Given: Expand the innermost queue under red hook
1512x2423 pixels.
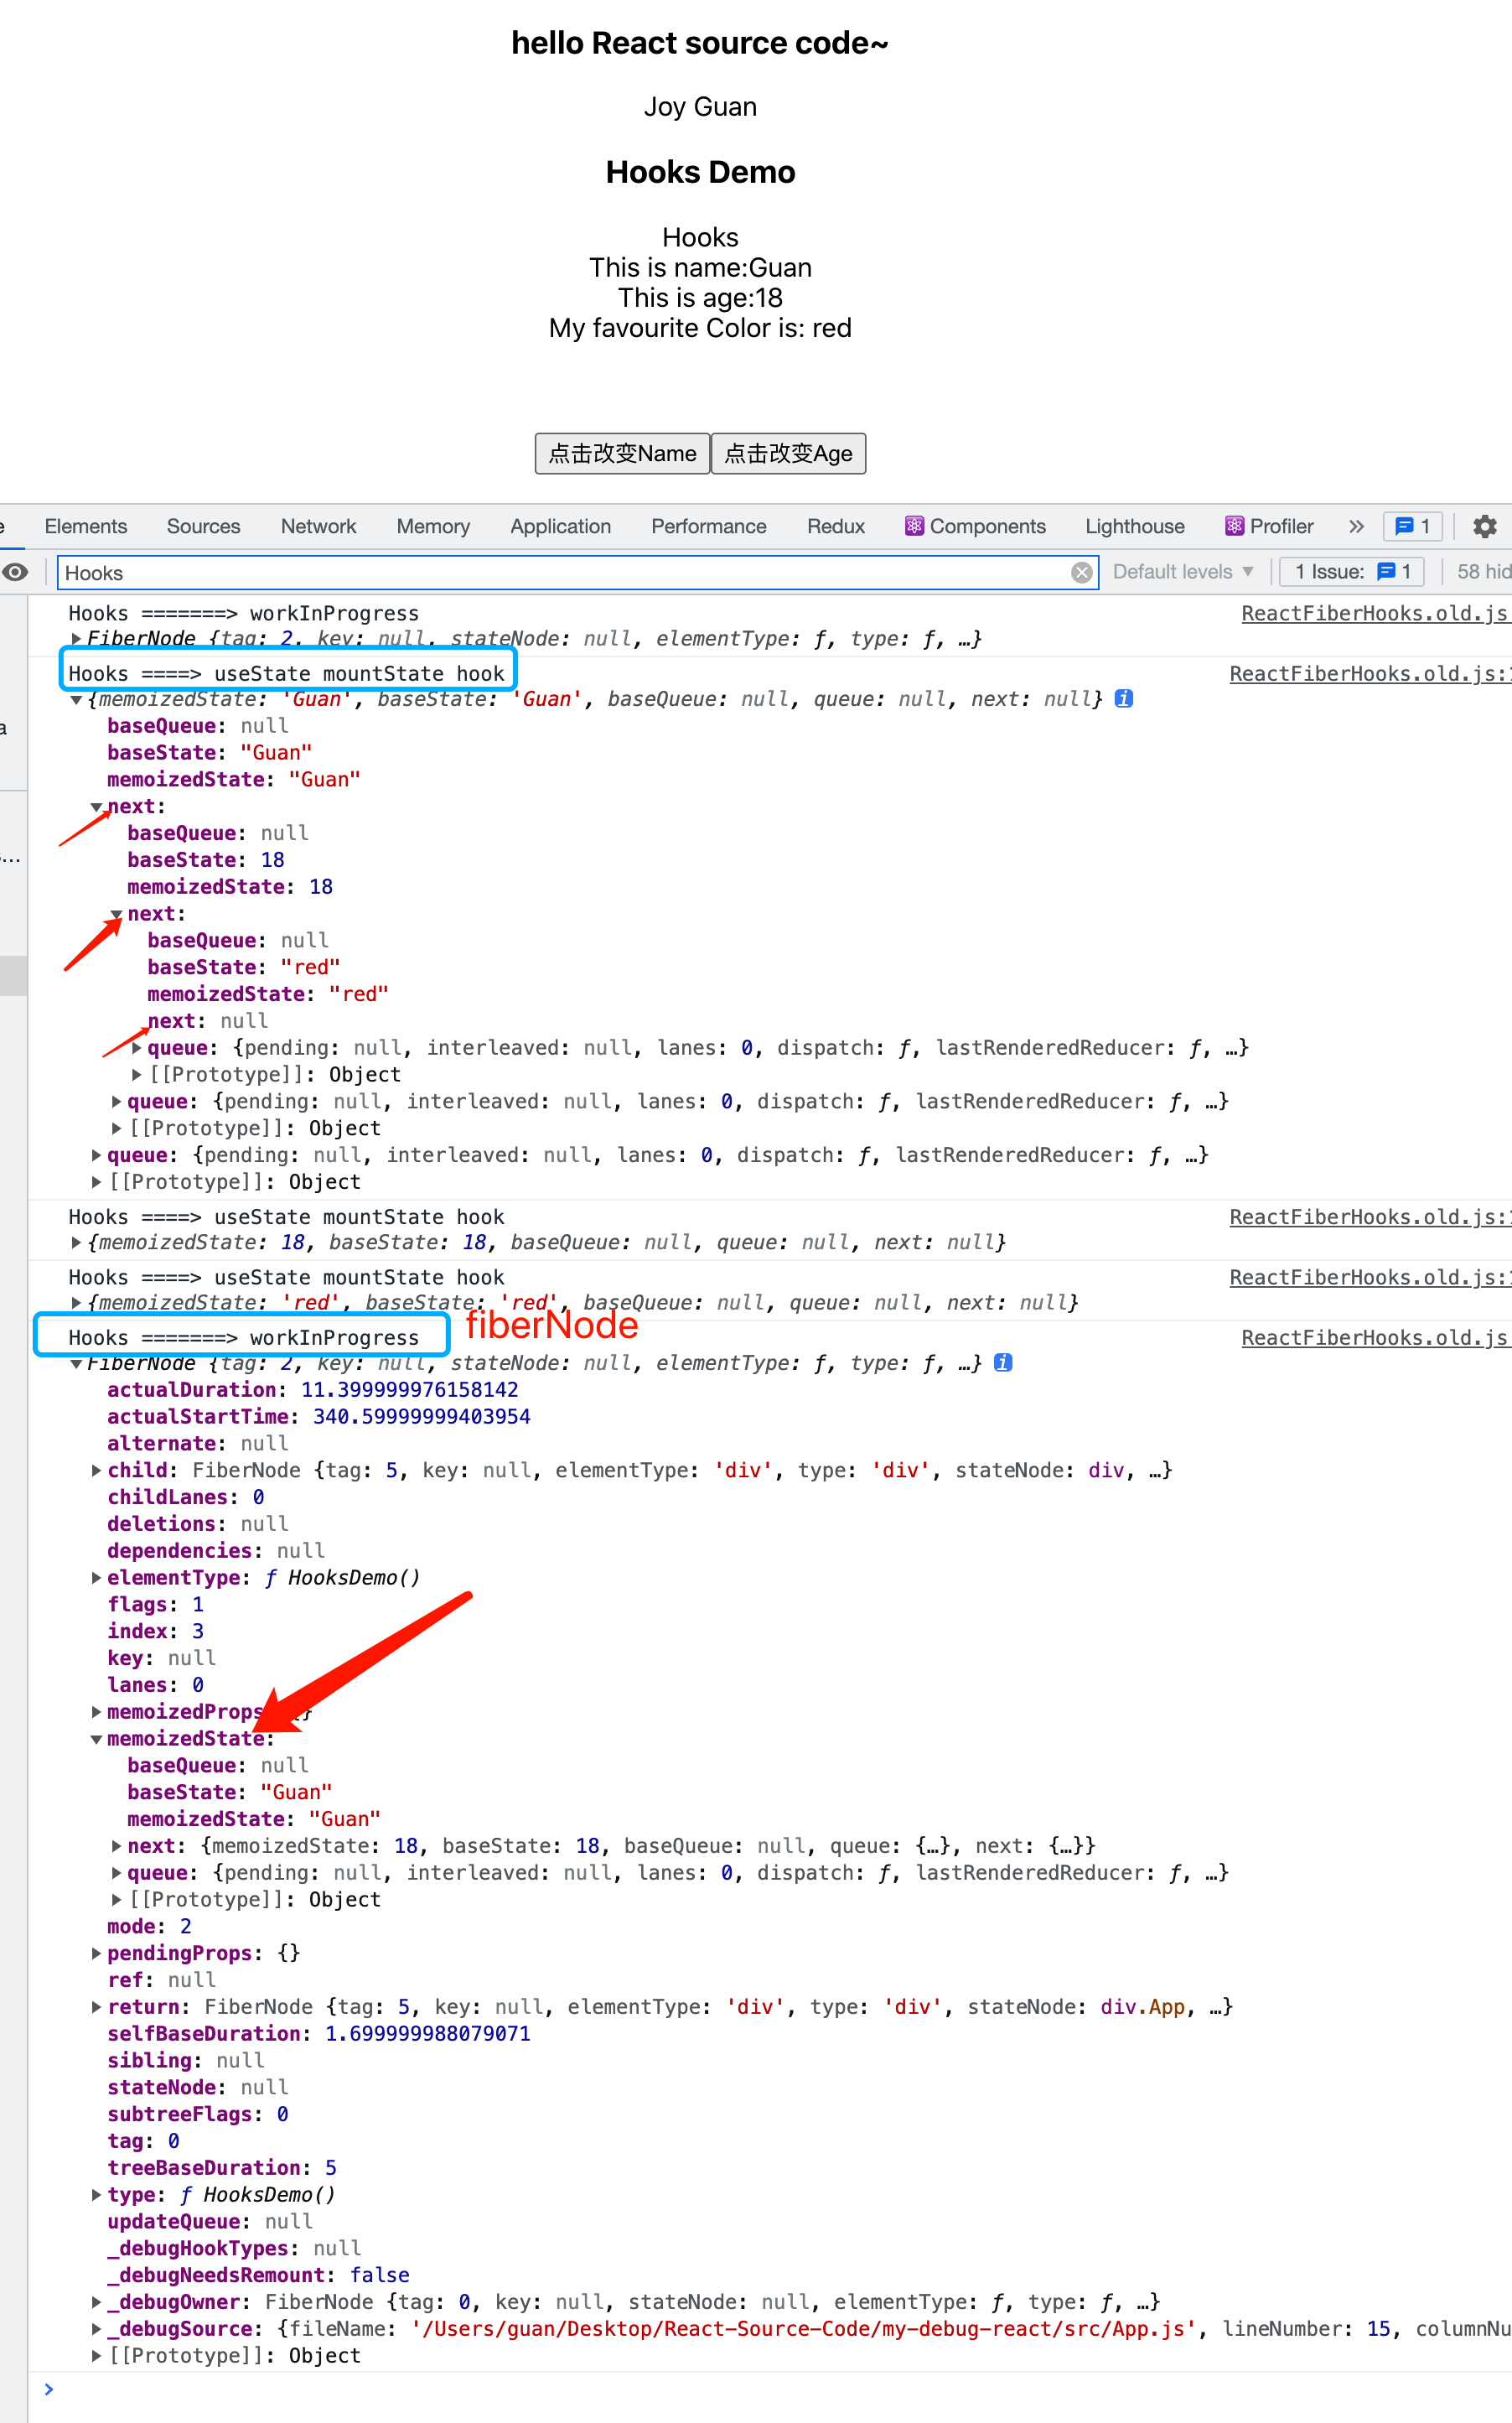Looking at the screenshot, I should [137, 1048].
